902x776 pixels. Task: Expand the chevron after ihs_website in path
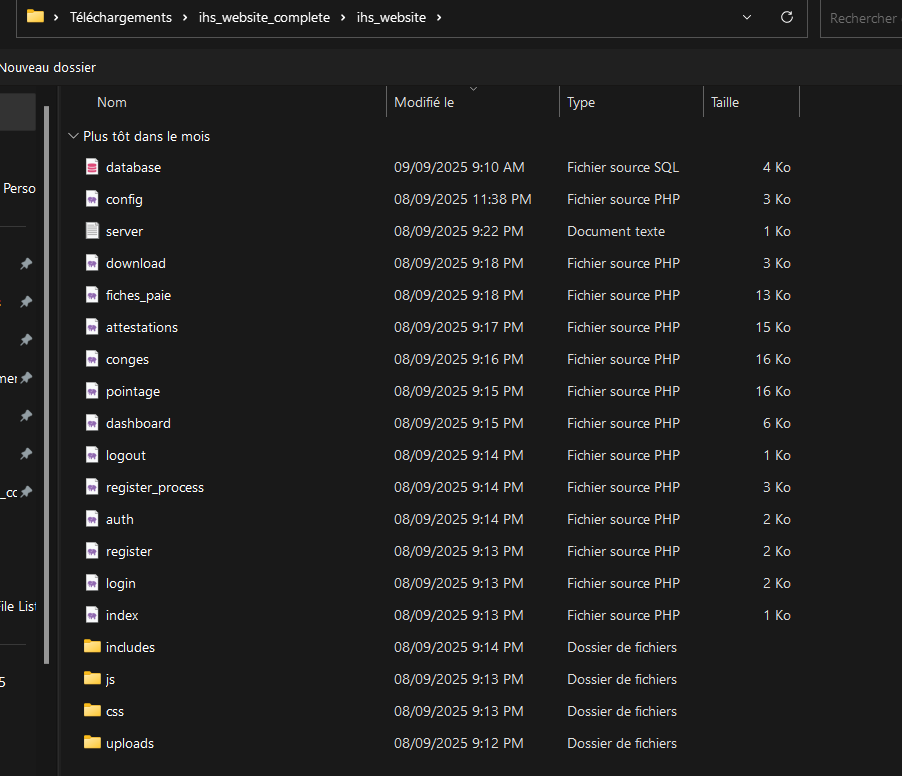tap(438, 18)
